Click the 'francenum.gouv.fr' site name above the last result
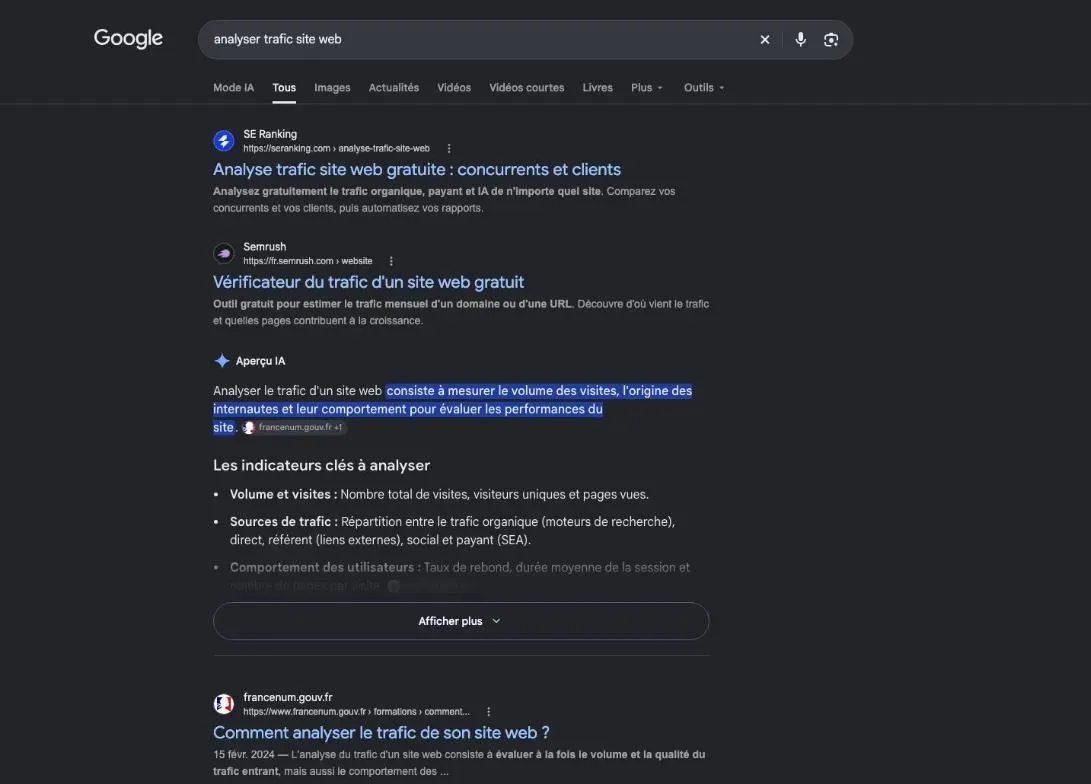1091x784 pixels. point(287,697)
